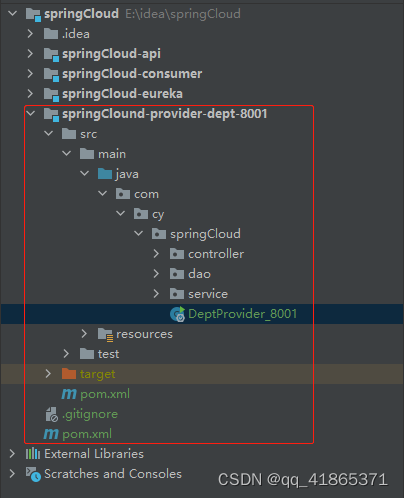This screenshot has width=404, height=498.
Task: Collapse the springClound-provider-dept-8001 module chevron
Action: [x=30, y=114]
